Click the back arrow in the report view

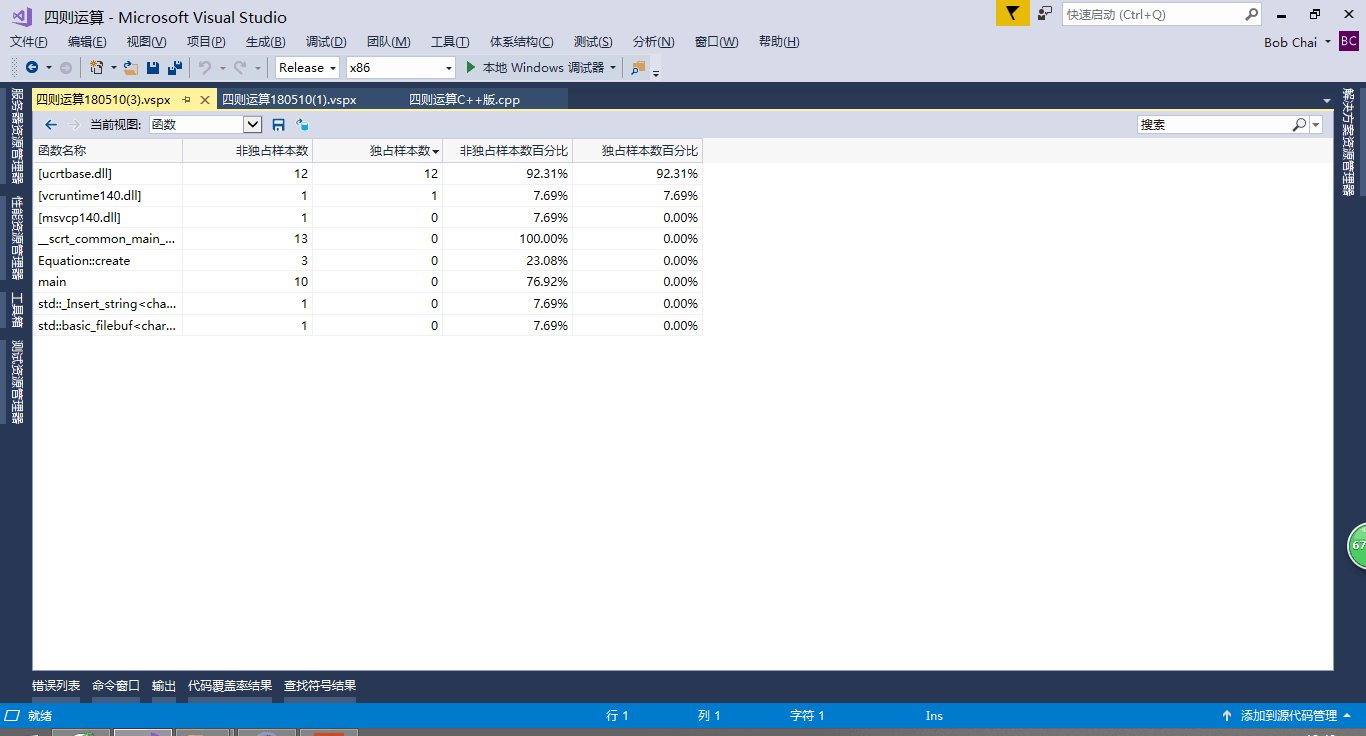51,125
